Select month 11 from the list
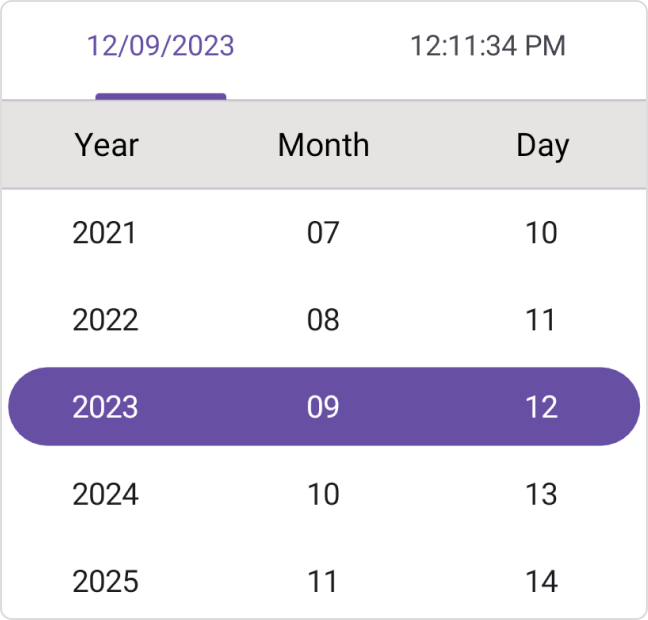The image size is (648, 620). 323,581
